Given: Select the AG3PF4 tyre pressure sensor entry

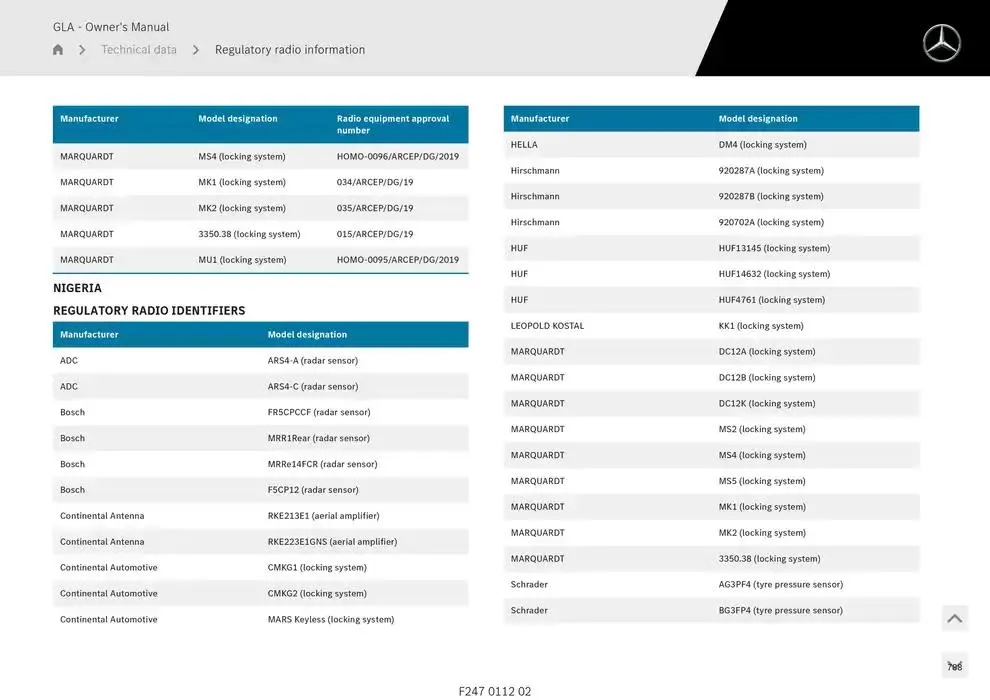Looking at the screenshot, I should 780,585.
